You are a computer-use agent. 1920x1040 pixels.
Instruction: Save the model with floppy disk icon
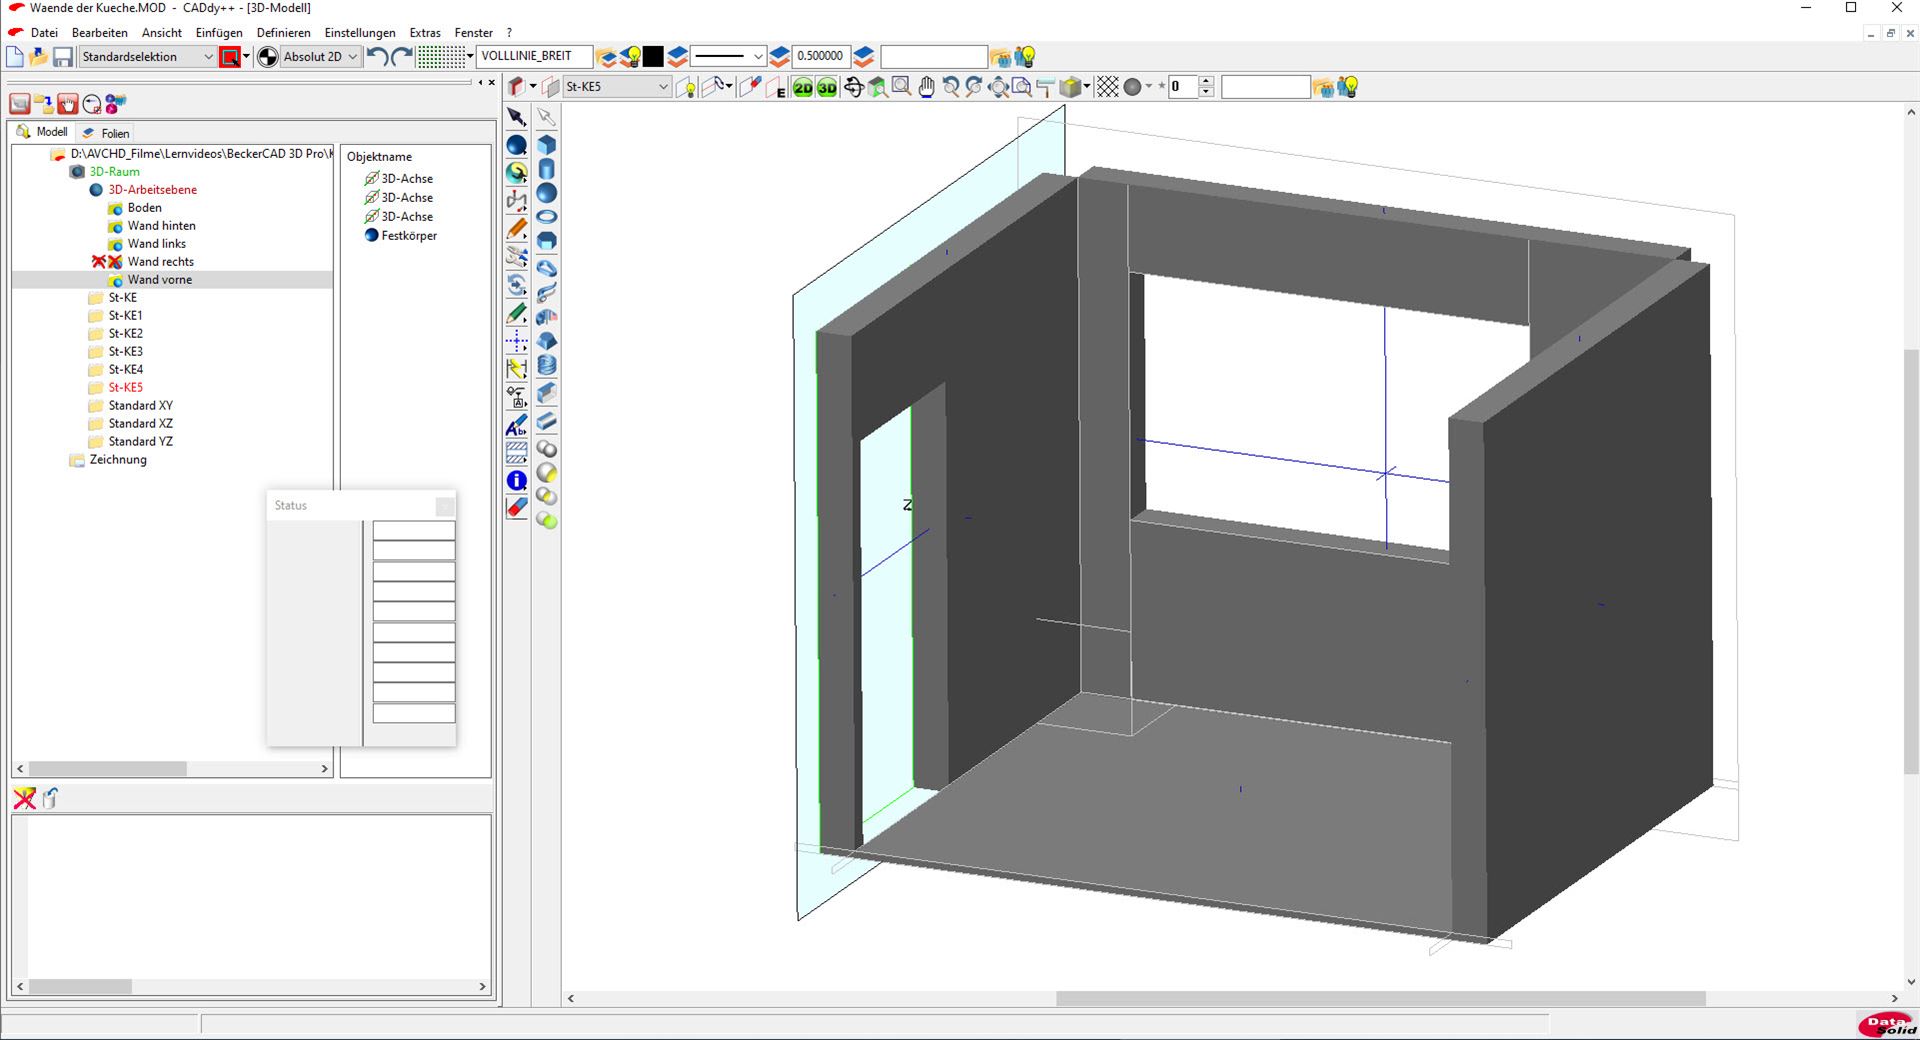(63, 57)
